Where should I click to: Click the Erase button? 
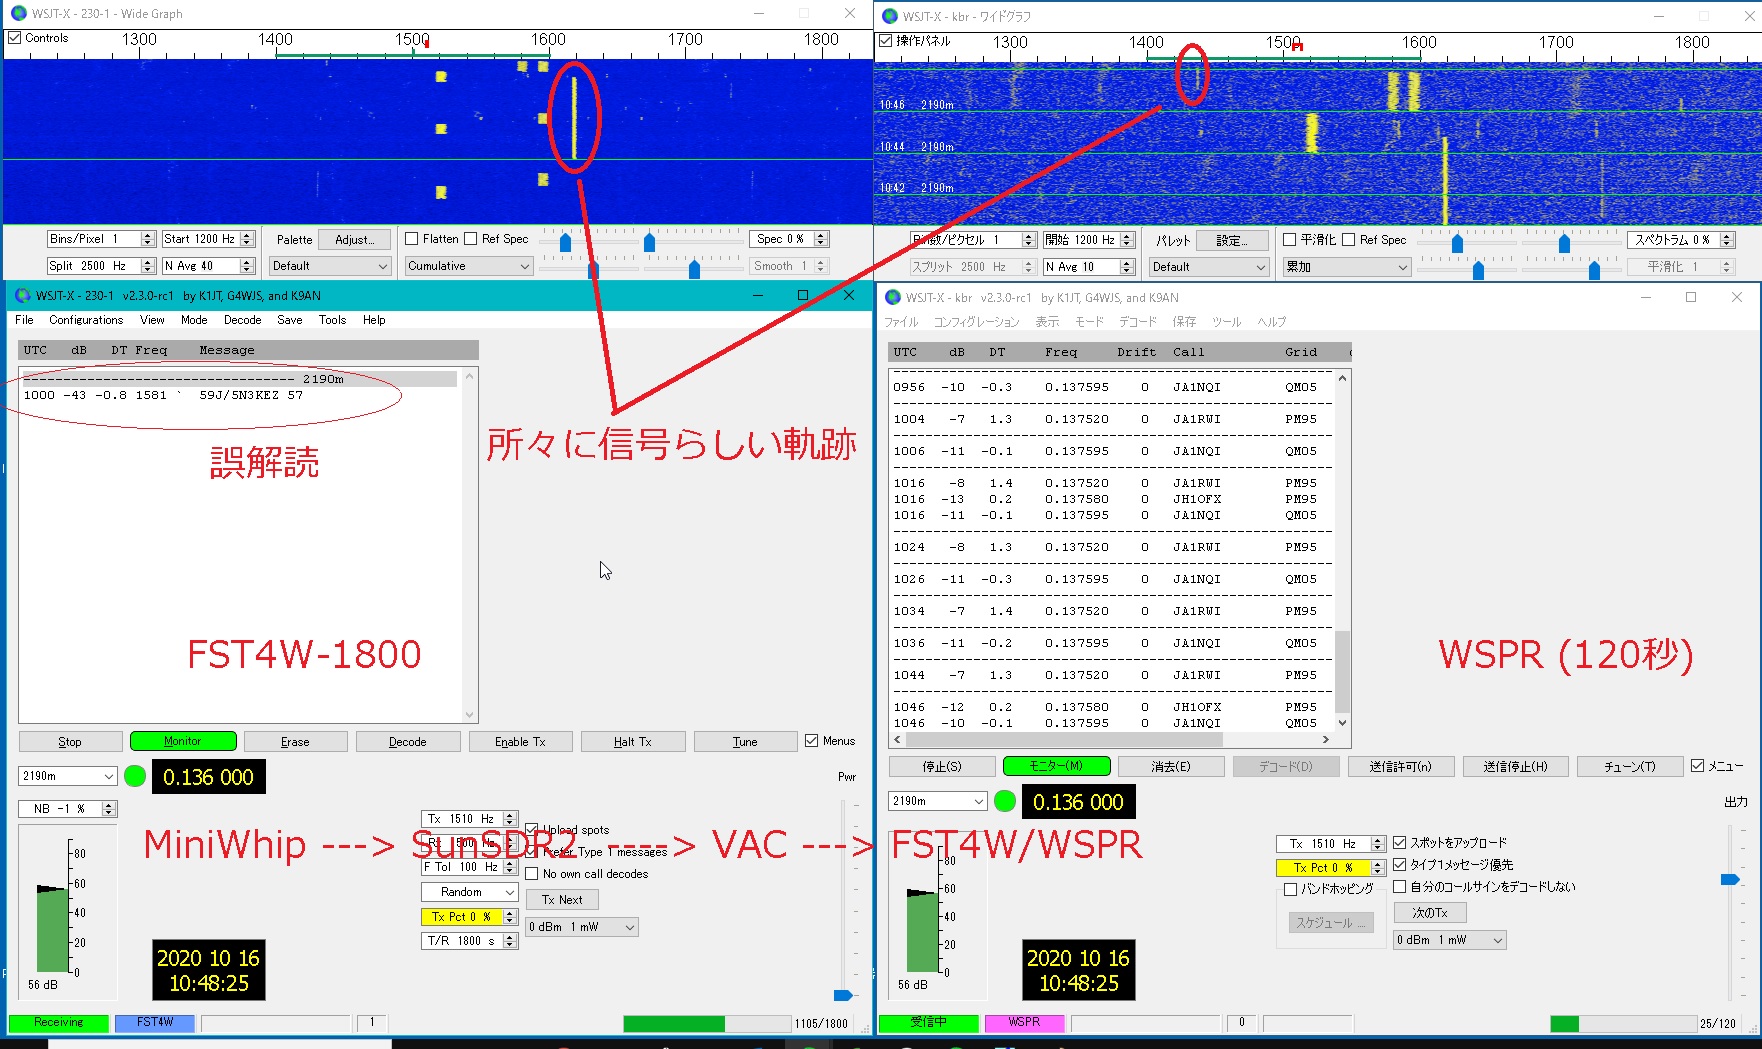click(x=295, y=741)
